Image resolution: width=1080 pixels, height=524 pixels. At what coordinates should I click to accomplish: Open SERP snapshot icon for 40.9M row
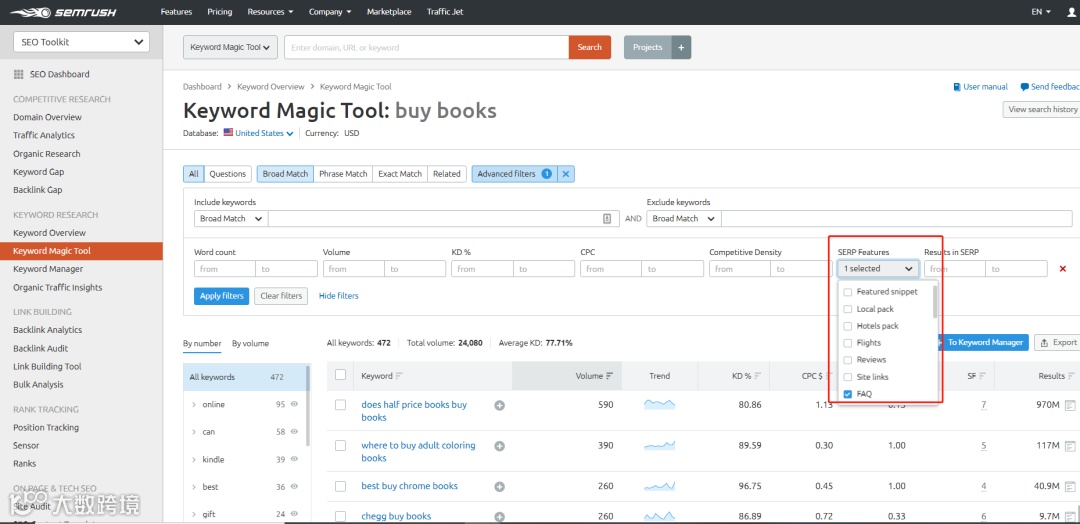pyautogui.click(x=1070, y=486)
